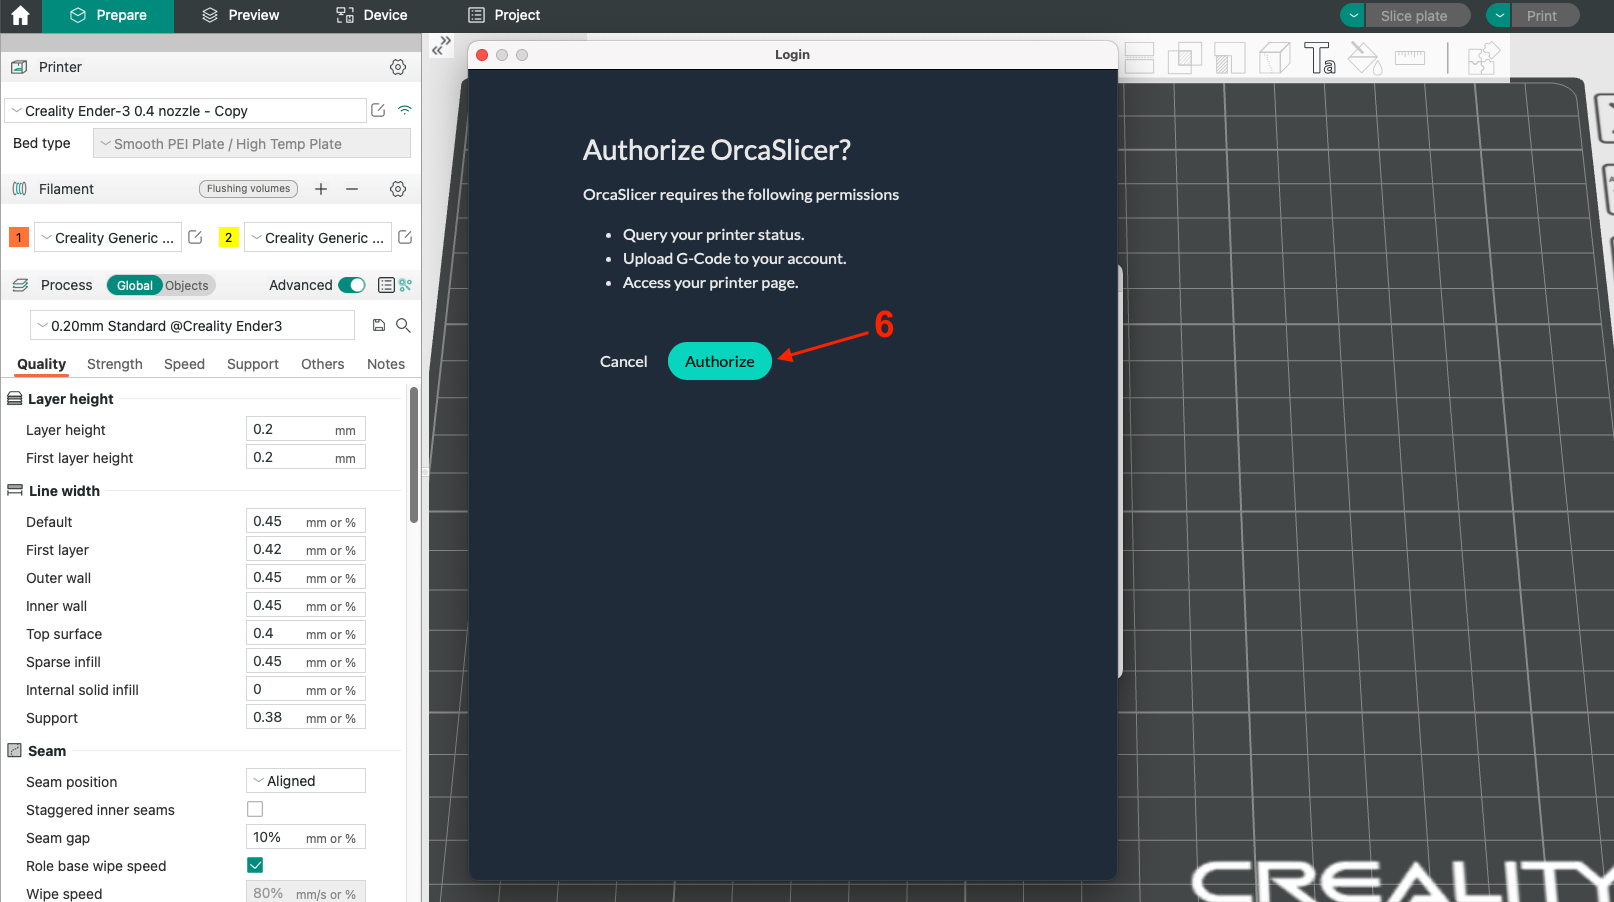1614x902 pixels.
Task: Click the First layer height field
Action: coord(306,457)
